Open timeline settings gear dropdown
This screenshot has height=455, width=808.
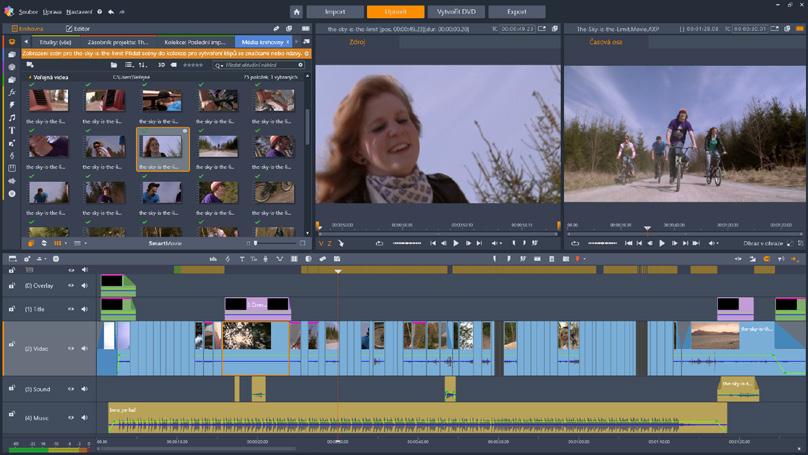pyautogui.click(x=27, y=259)
